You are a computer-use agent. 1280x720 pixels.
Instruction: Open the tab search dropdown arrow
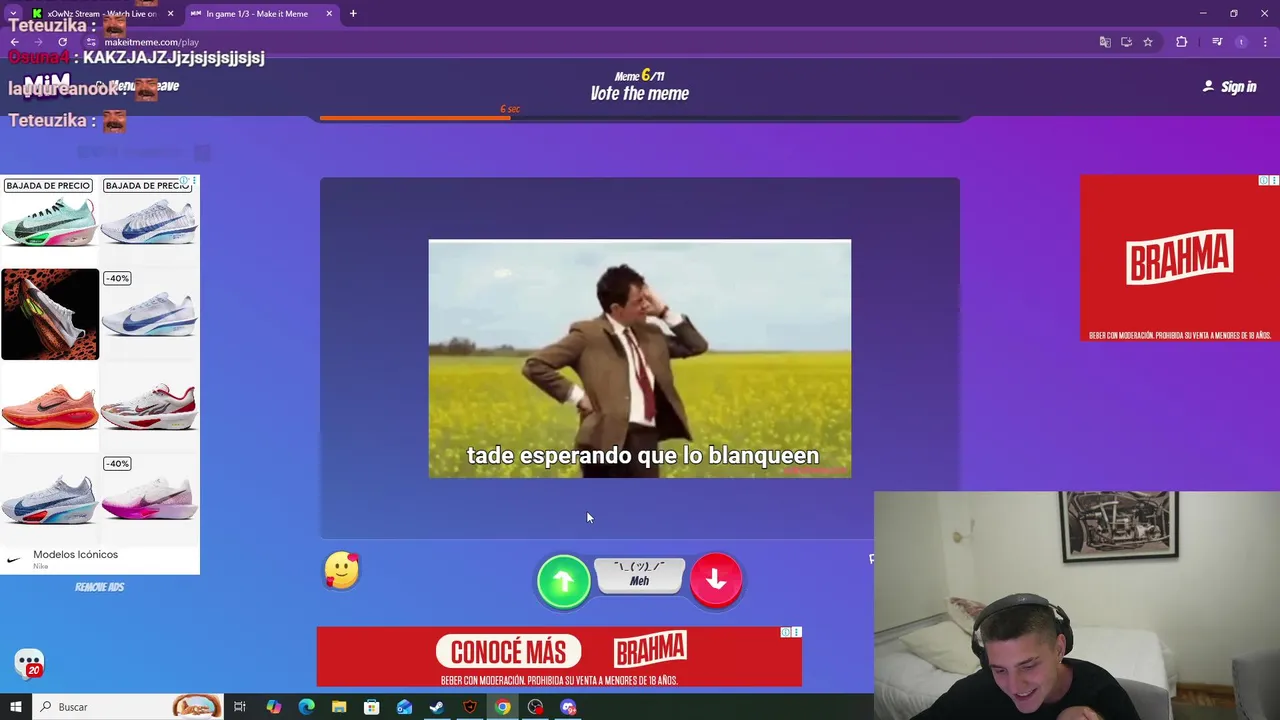pos(13,14)
